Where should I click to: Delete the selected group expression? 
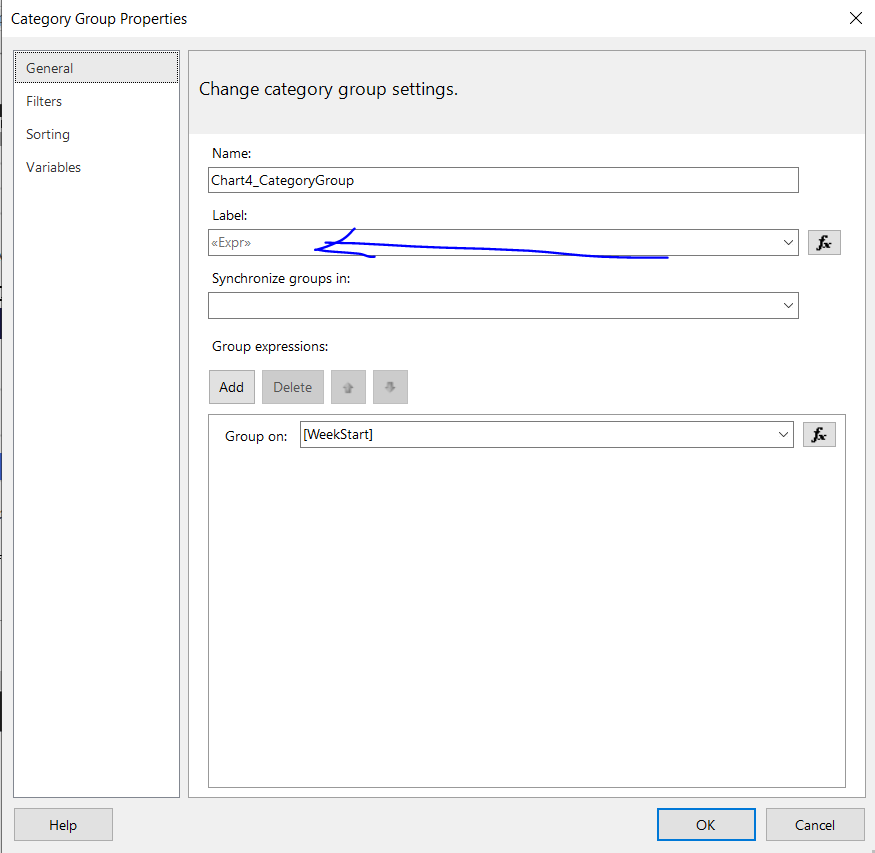point(293,387)
